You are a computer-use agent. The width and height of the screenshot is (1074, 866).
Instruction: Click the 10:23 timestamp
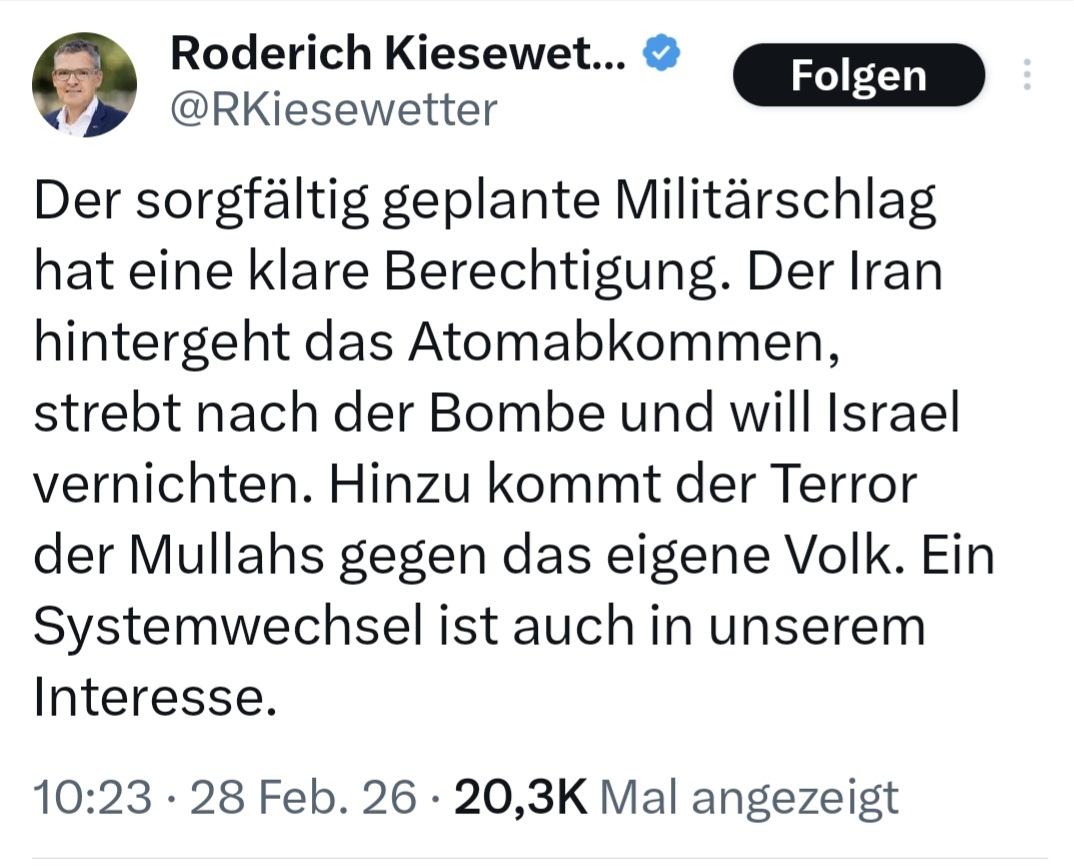(x=93, y=797)
